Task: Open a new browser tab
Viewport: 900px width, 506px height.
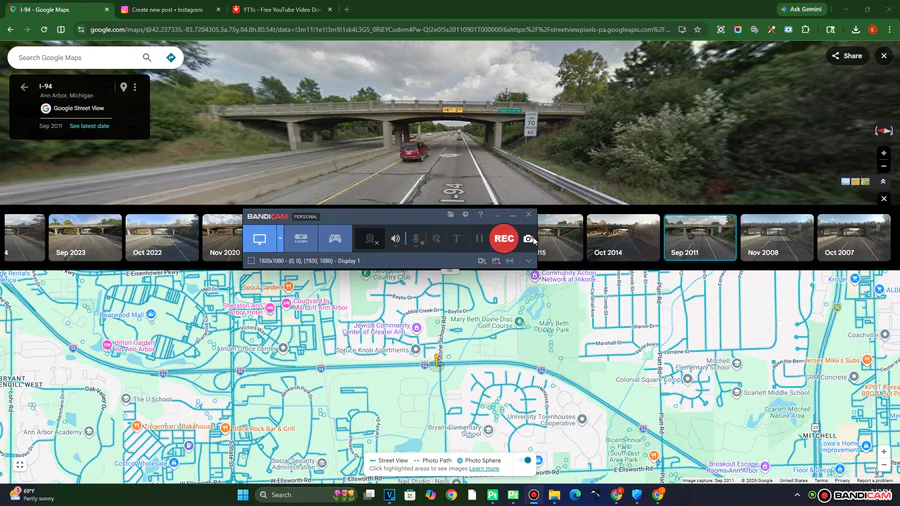Action: click(347, 10)
